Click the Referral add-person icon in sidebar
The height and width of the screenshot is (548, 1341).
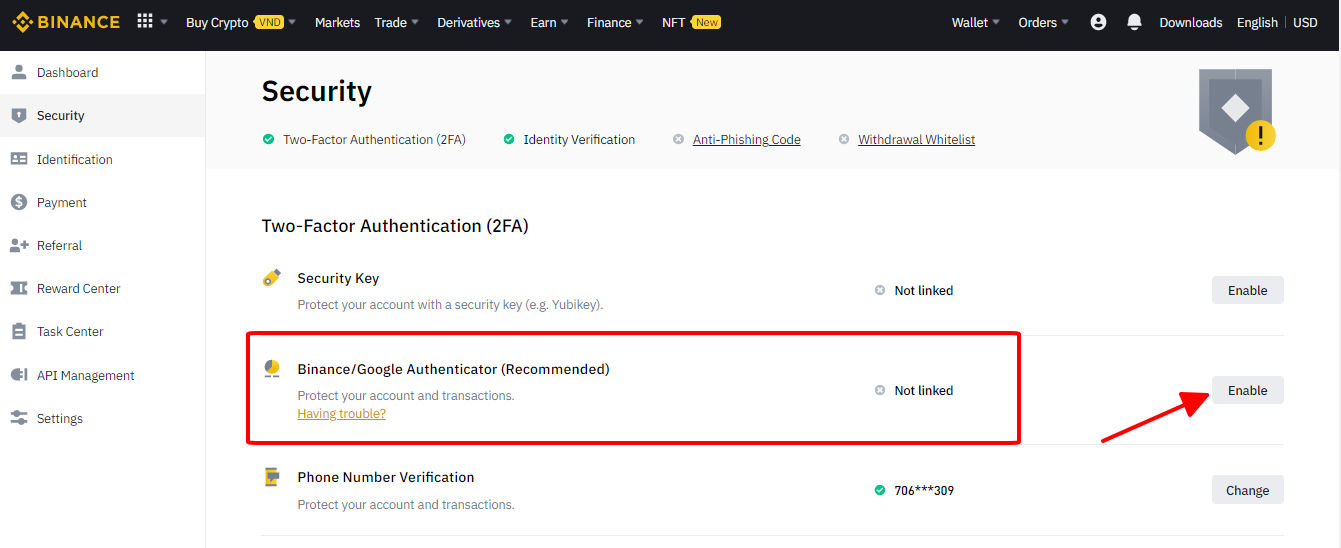(x=18, y=245)
